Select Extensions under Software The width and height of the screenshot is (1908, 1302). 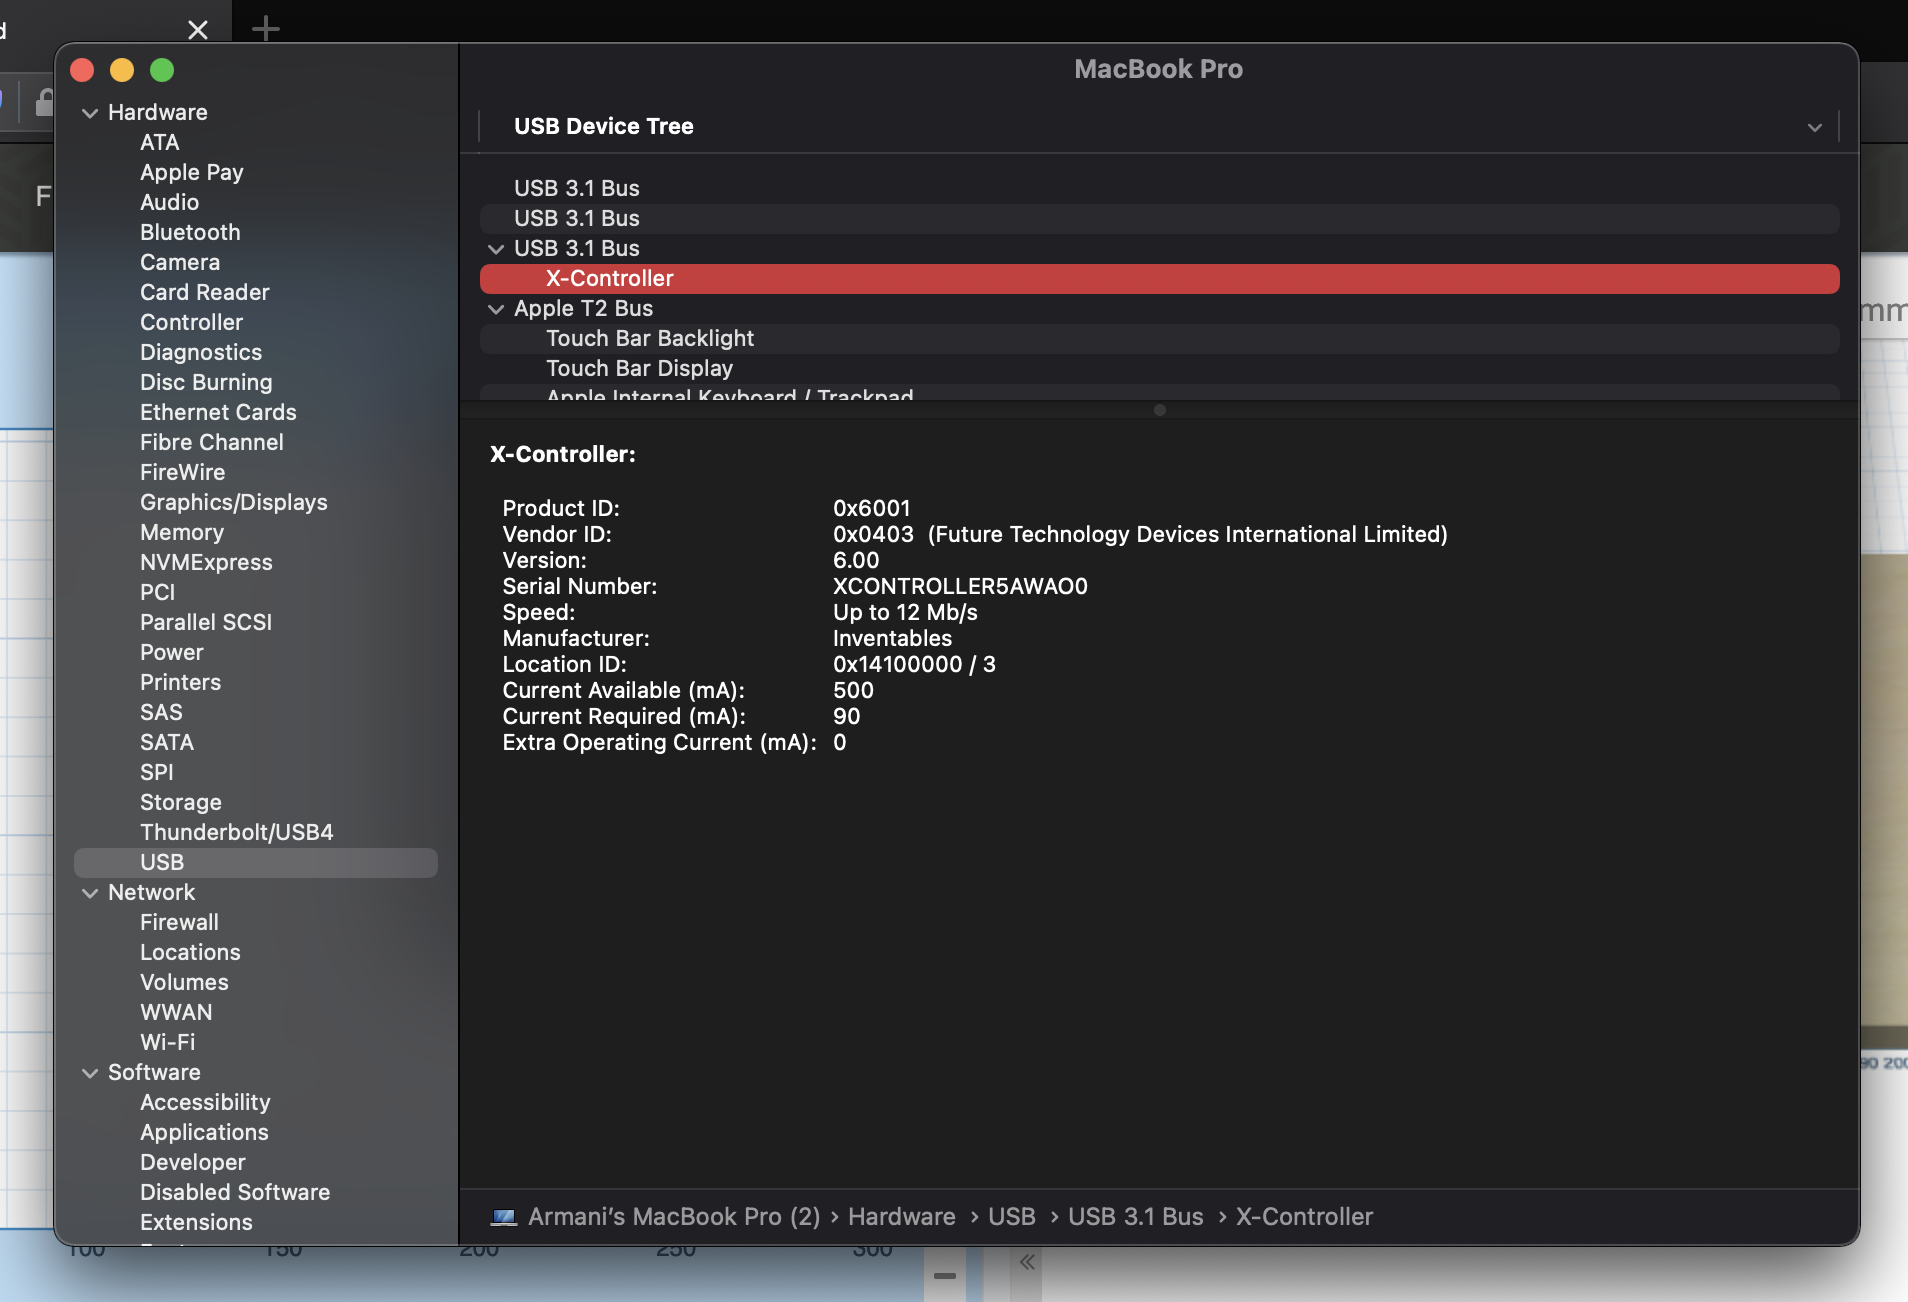(x=196, y=1223)
